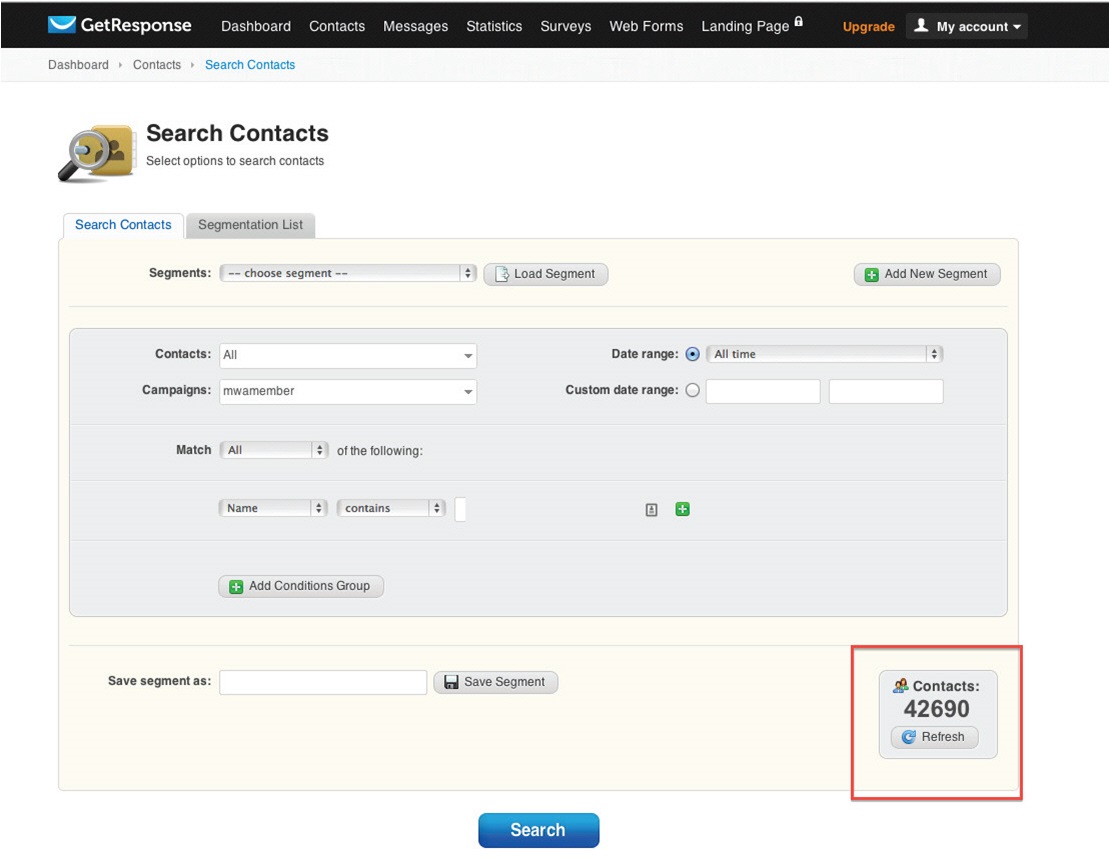
Task: Click the condition value text field
Action: pyautogui.click(x=460, y=509)
